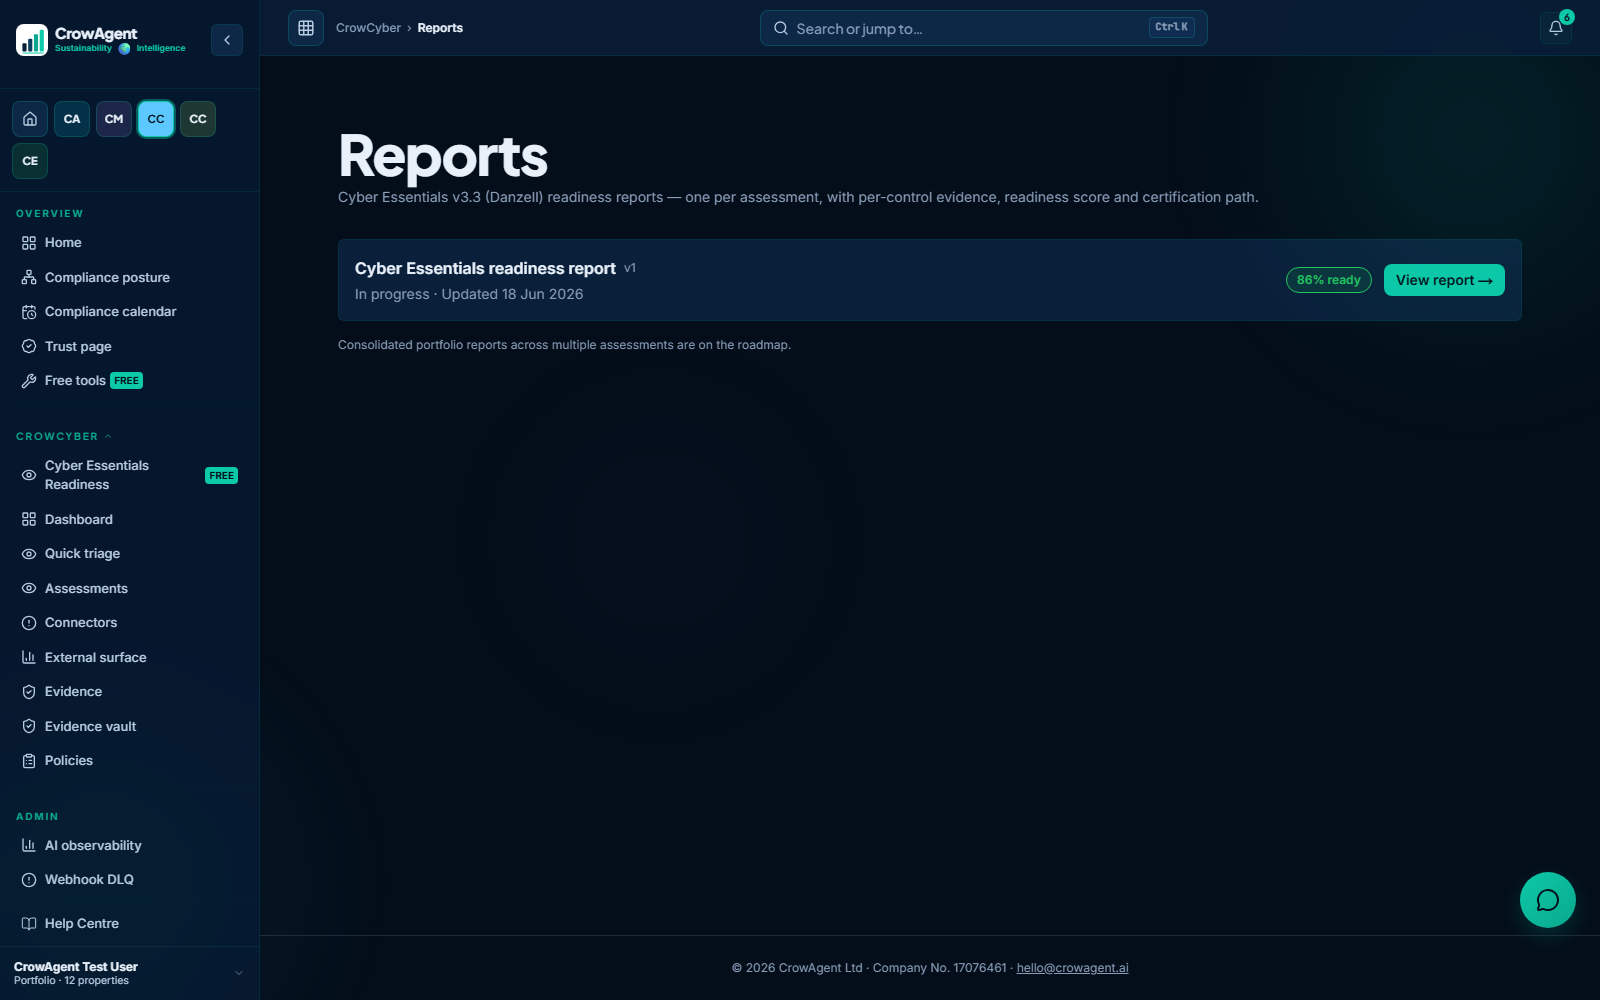Click the Help Centre book icon
The width and height of the screenshot is (1600, 1000).
pos(29,924)
